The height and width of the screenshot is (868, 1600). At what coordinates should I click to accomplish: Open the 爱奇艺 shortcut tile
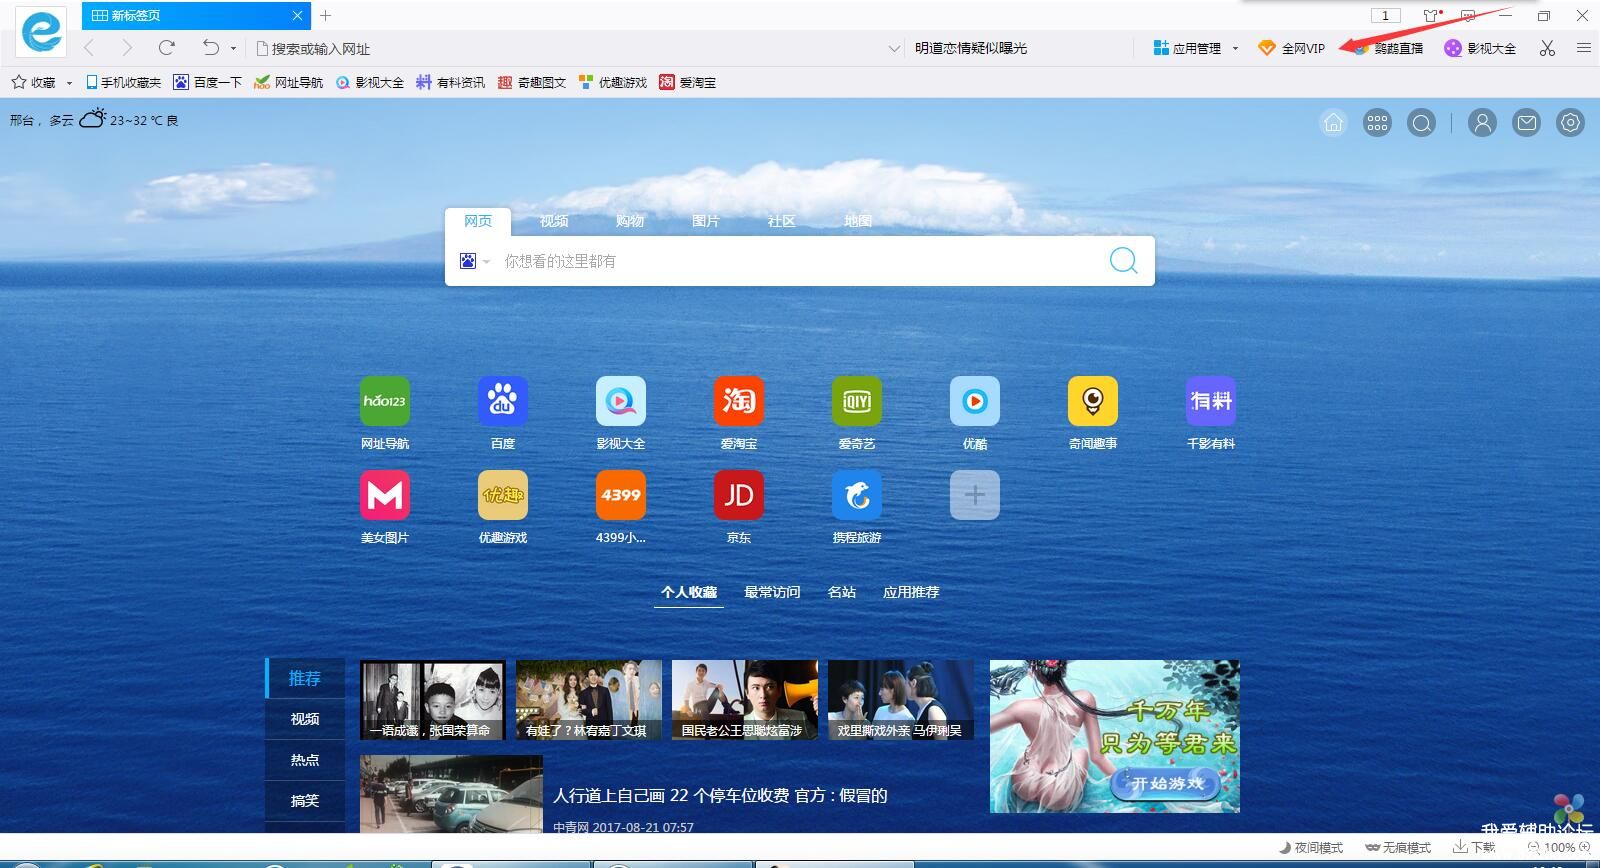click(857, 401)
